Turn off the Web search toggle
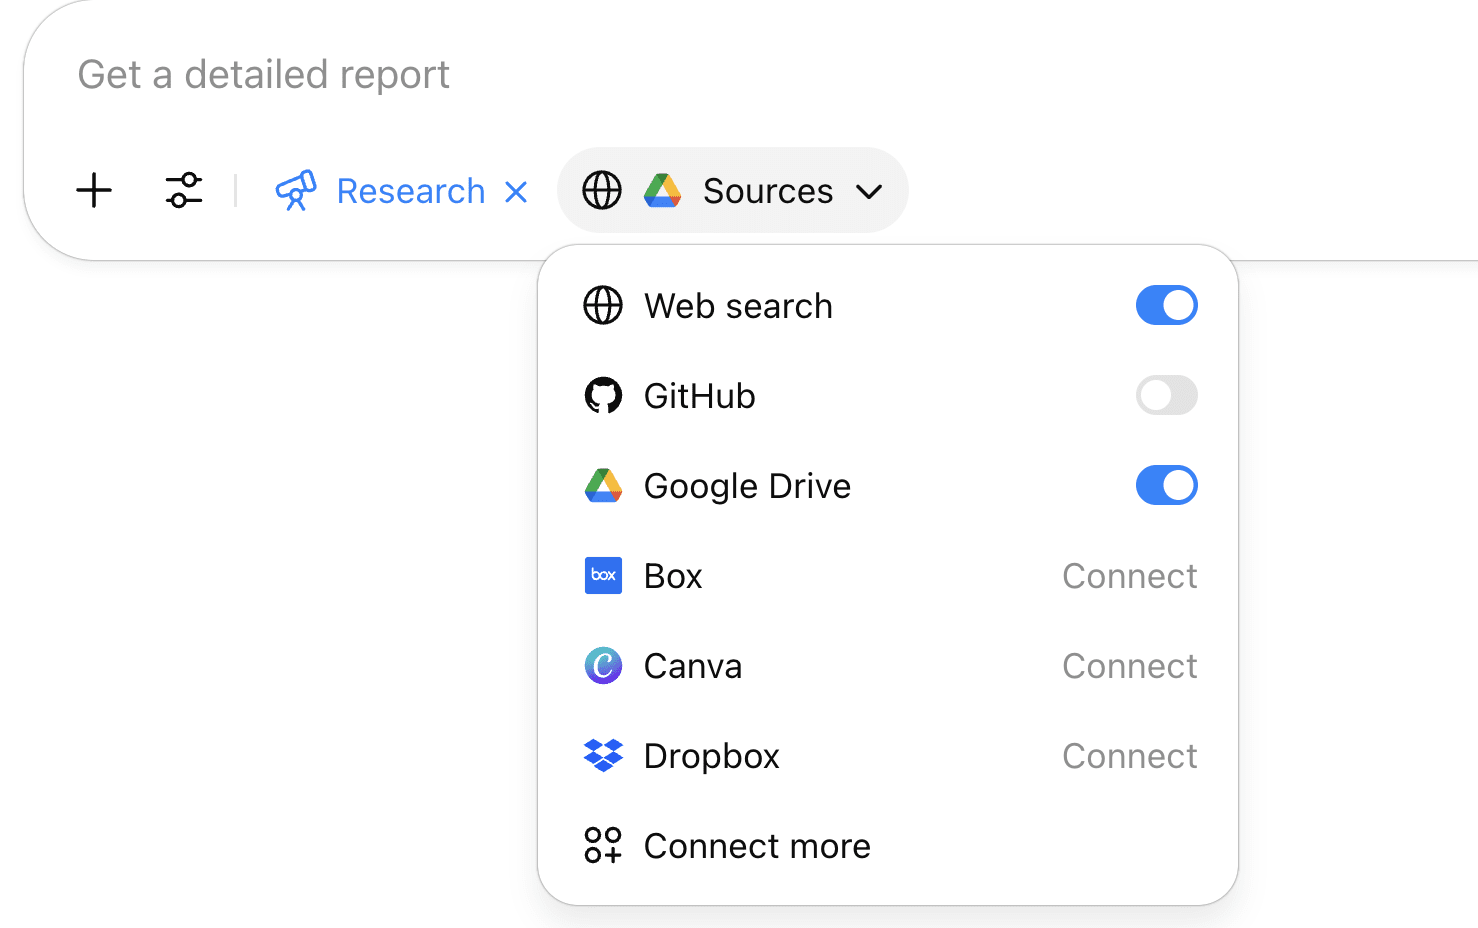This screenshot has width=1478, height=928. tap(1166, 305)
